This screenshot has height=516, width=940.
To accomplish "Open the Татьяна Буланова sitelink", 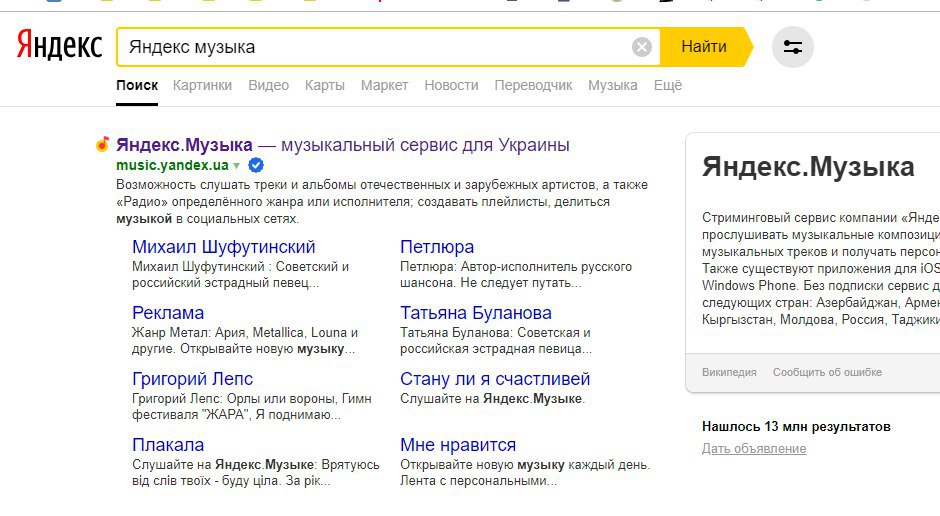I will [476, 313].
